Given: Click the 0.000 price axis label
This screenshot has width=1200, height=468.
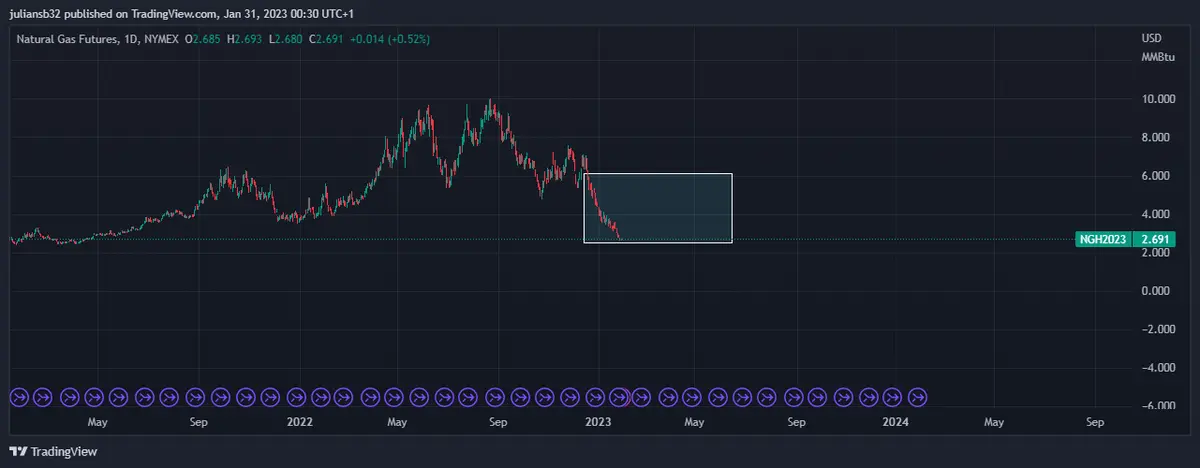Looking at the screenshot, I should coord(1158,291).
